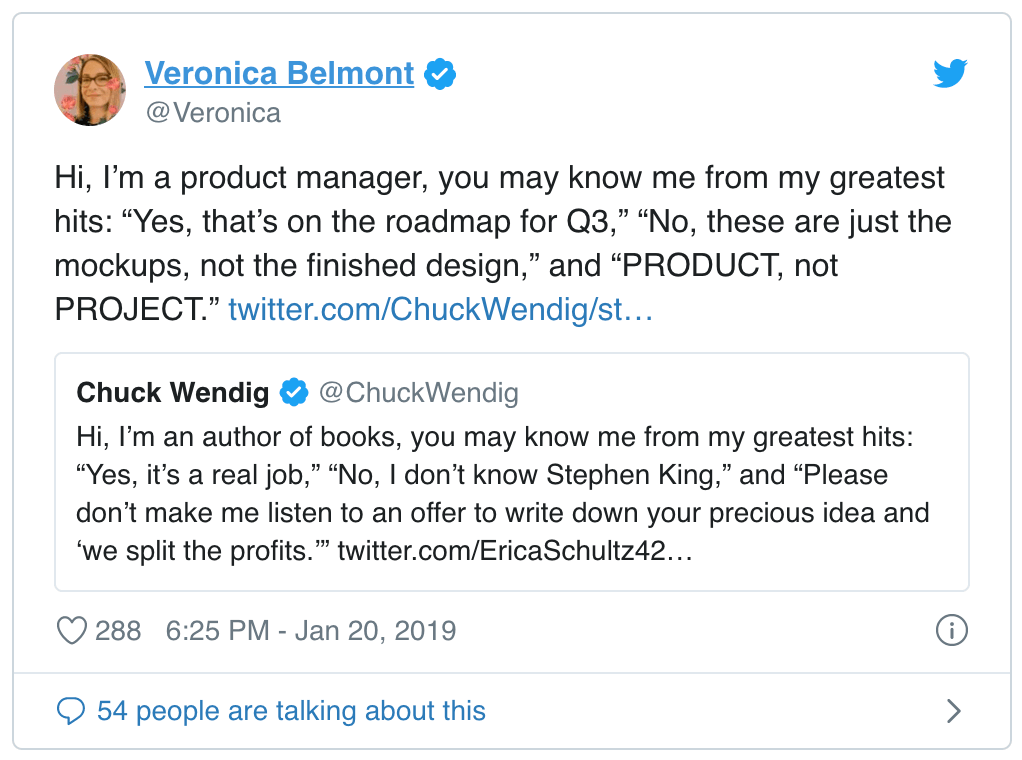Click the main tweet text about product manager
This screenshot has height=760, width=1022.
[x=503, y=243]
